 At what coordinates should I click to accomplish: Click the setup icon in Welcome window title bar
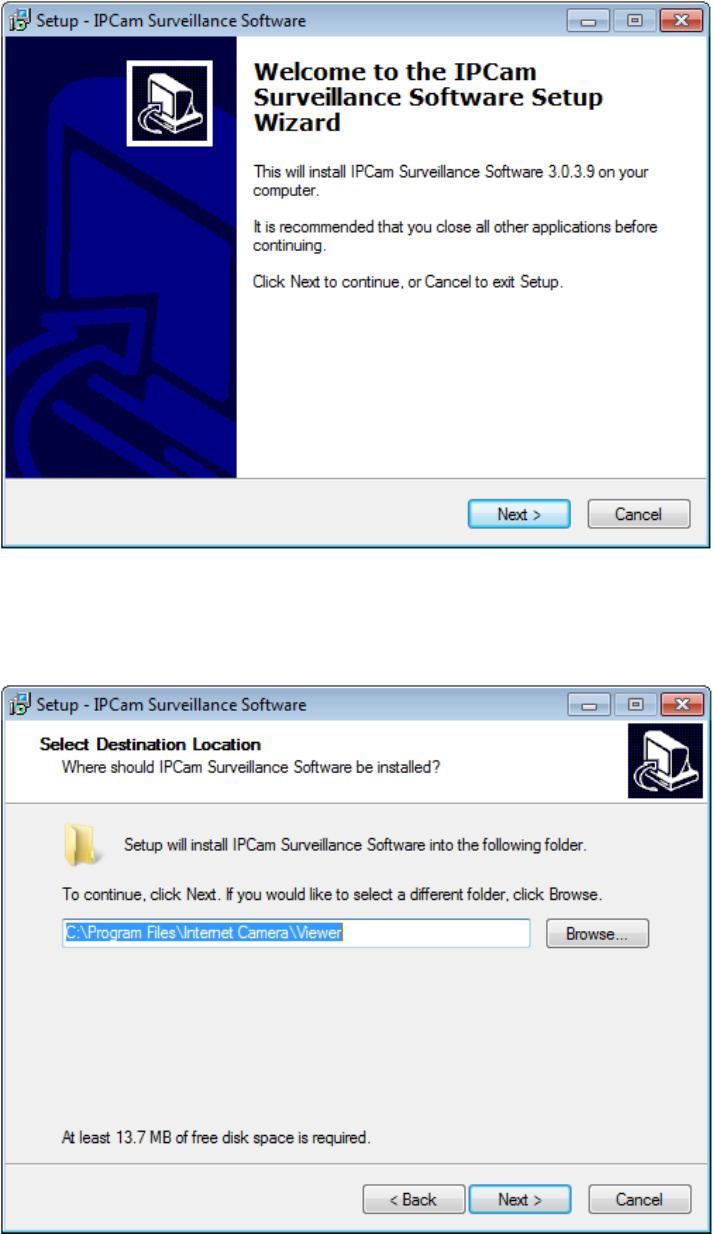[21, 20]
